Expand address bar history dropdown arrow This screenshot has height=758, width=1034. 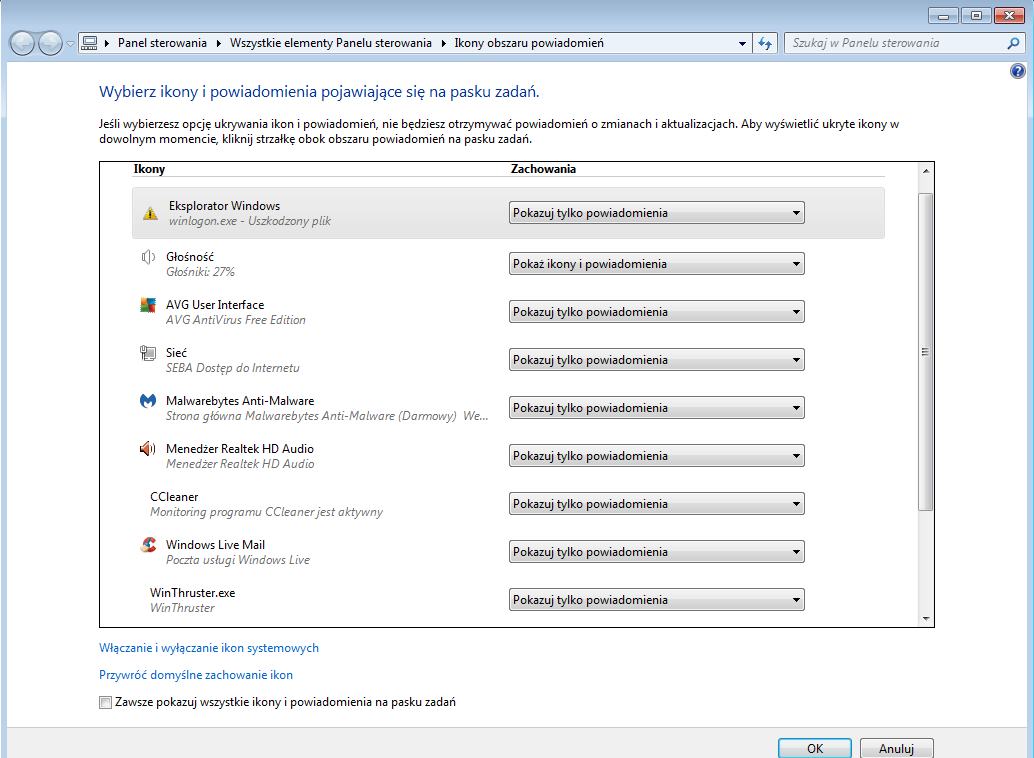pyautogui.click(x=742, y=44)
